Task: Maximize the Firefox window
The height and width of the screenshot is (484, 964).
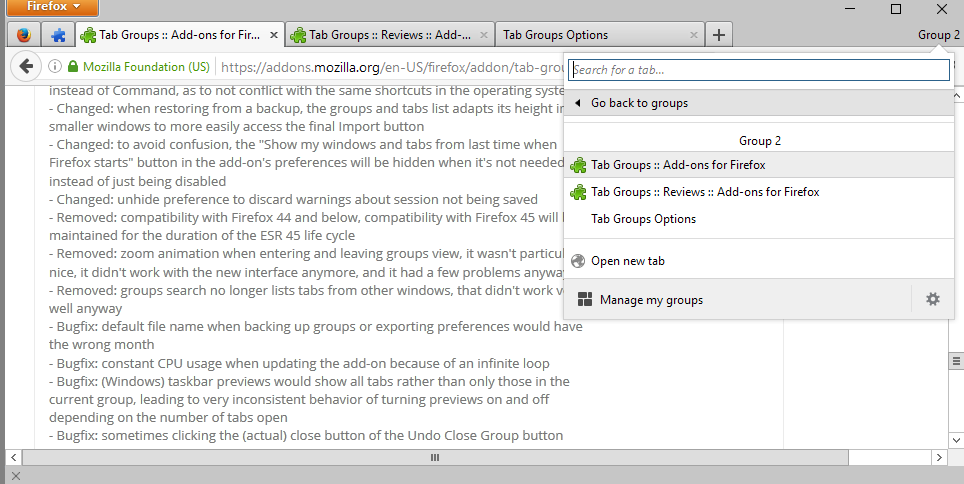Action: [x=896, y=9]
